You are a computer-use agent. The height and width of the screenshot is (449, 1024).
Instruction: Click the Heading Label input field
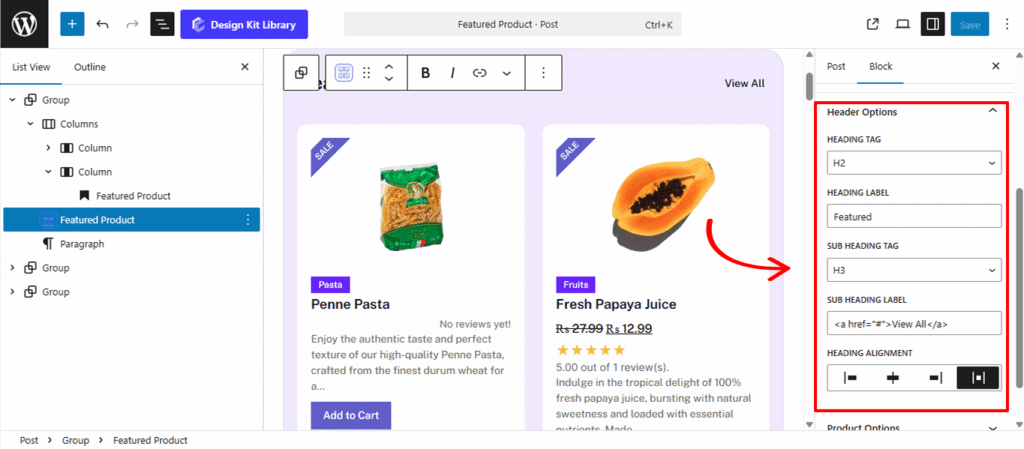913,216
